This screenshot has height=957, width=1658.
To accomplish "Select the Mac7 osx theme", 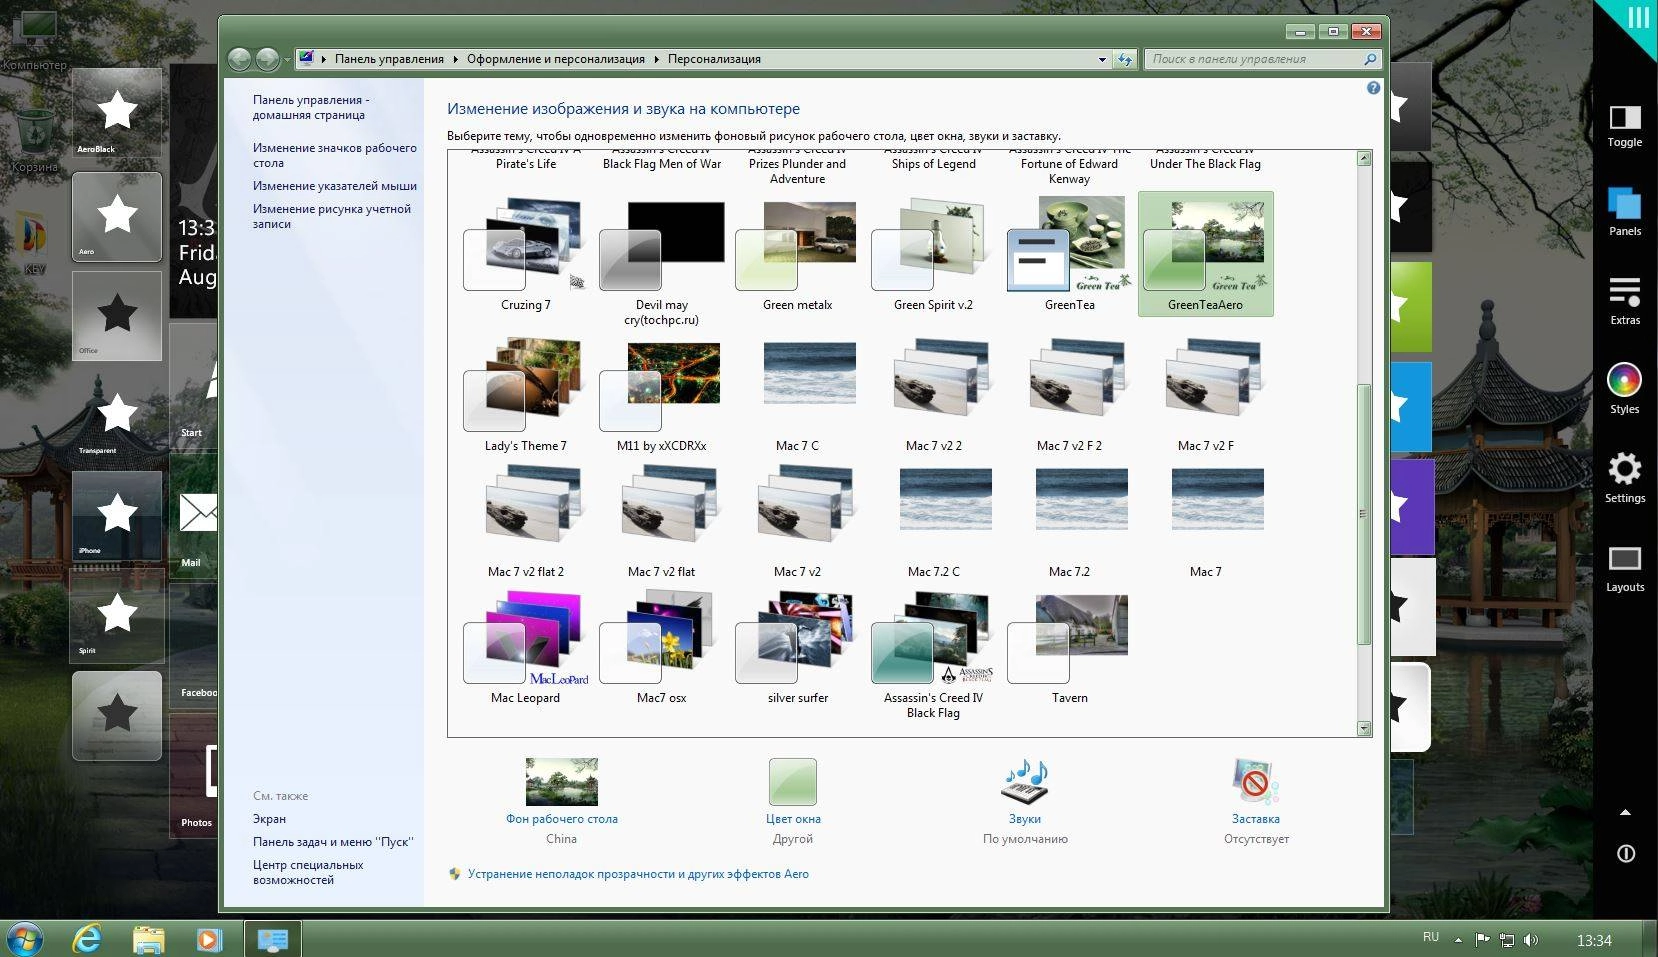I will click(x=661, y=647).
